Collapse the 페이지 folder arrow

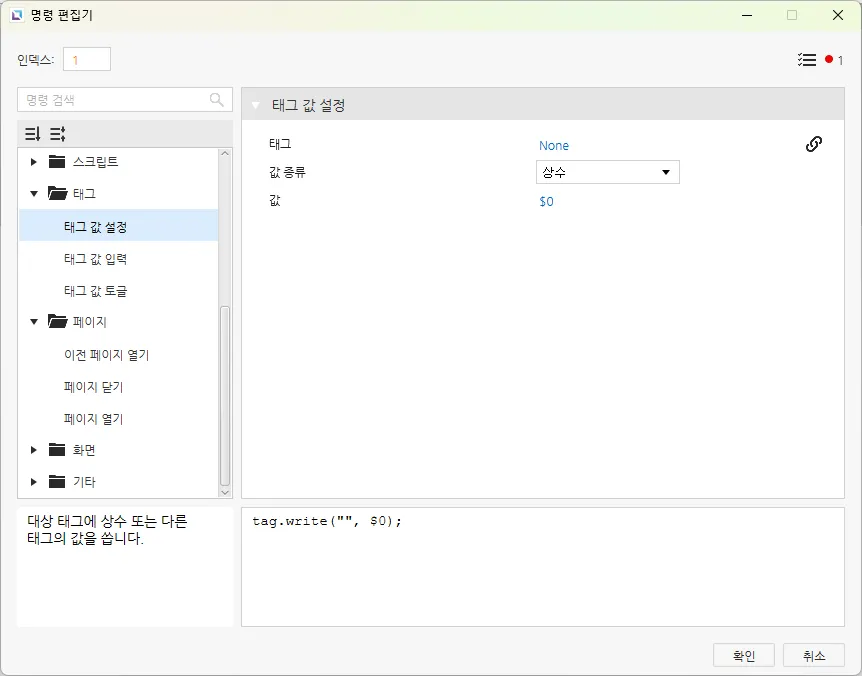pos(34,322)
